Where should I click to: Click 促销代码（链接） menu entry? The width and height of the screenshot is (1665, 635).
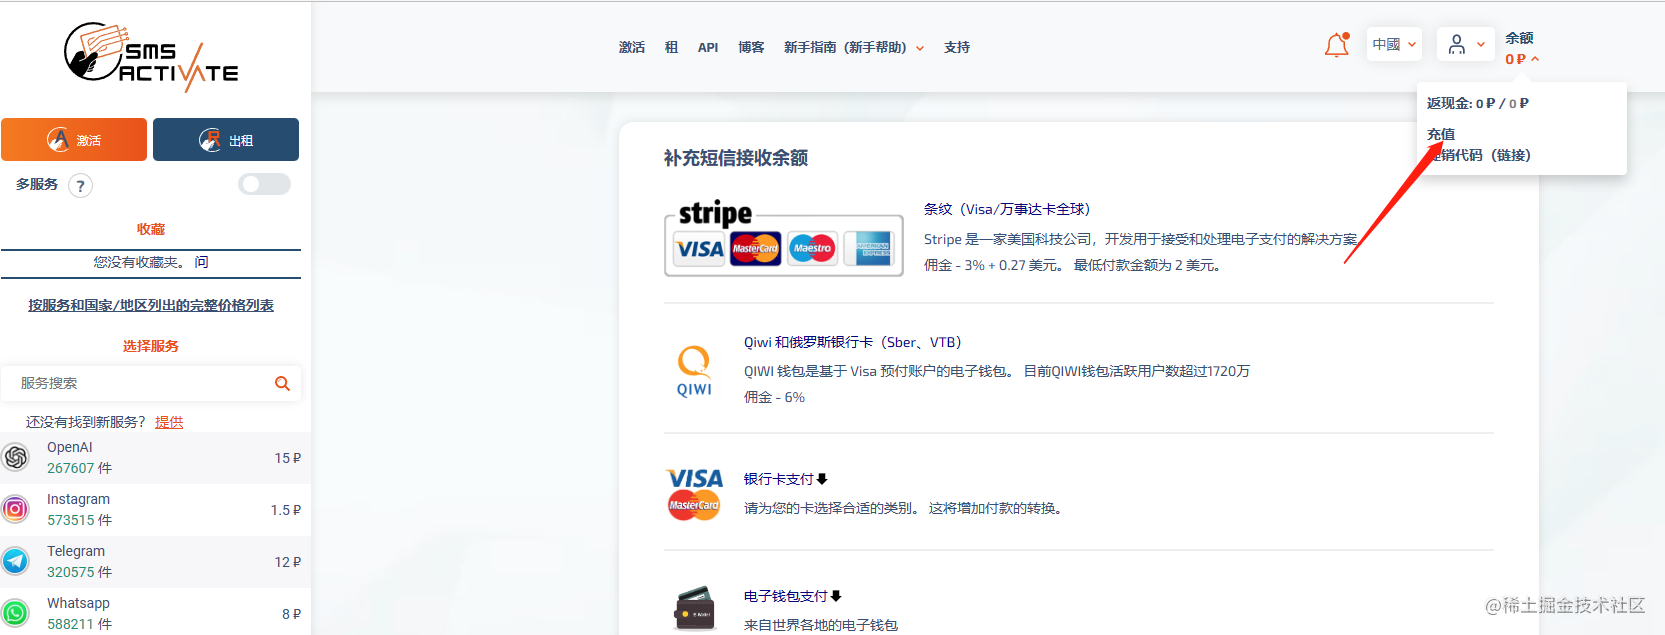pos(1479,155)
